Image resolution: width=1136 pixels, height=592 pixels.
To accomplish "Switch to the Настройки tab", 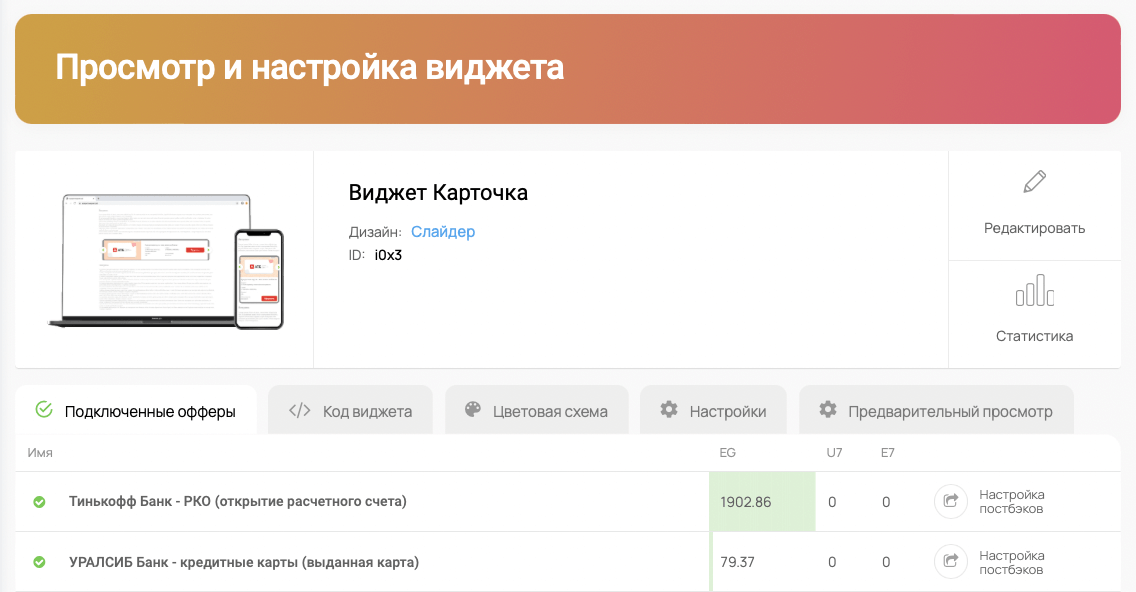I will click(714, 410).
